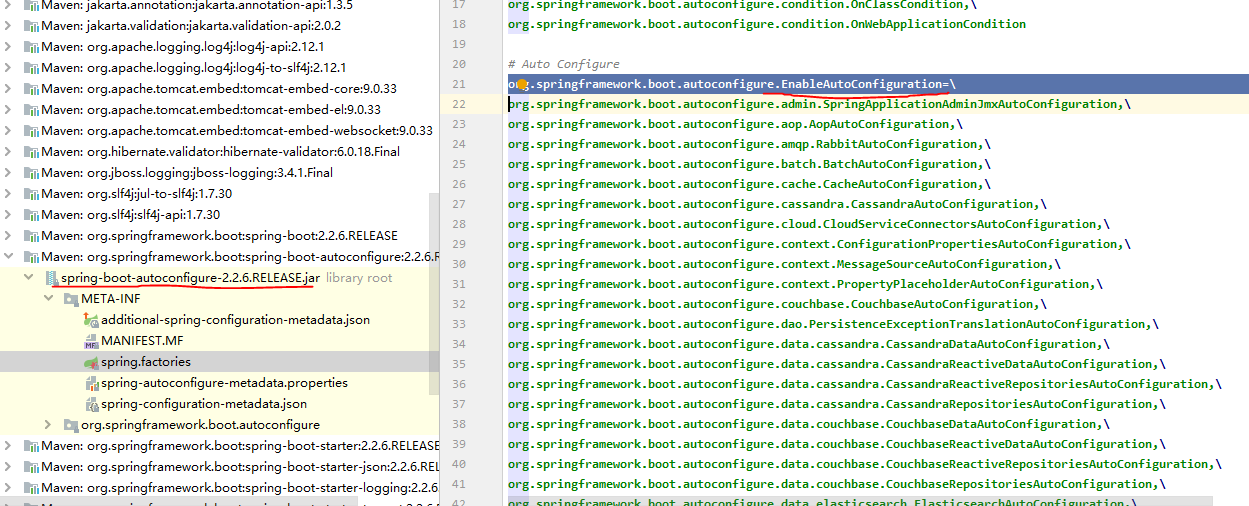The height and width of the screenshot is (506, 1249).
Task: Click OnWebApplicationCondition line in editor
Action: pyautogui.click(x=766, y=24)
